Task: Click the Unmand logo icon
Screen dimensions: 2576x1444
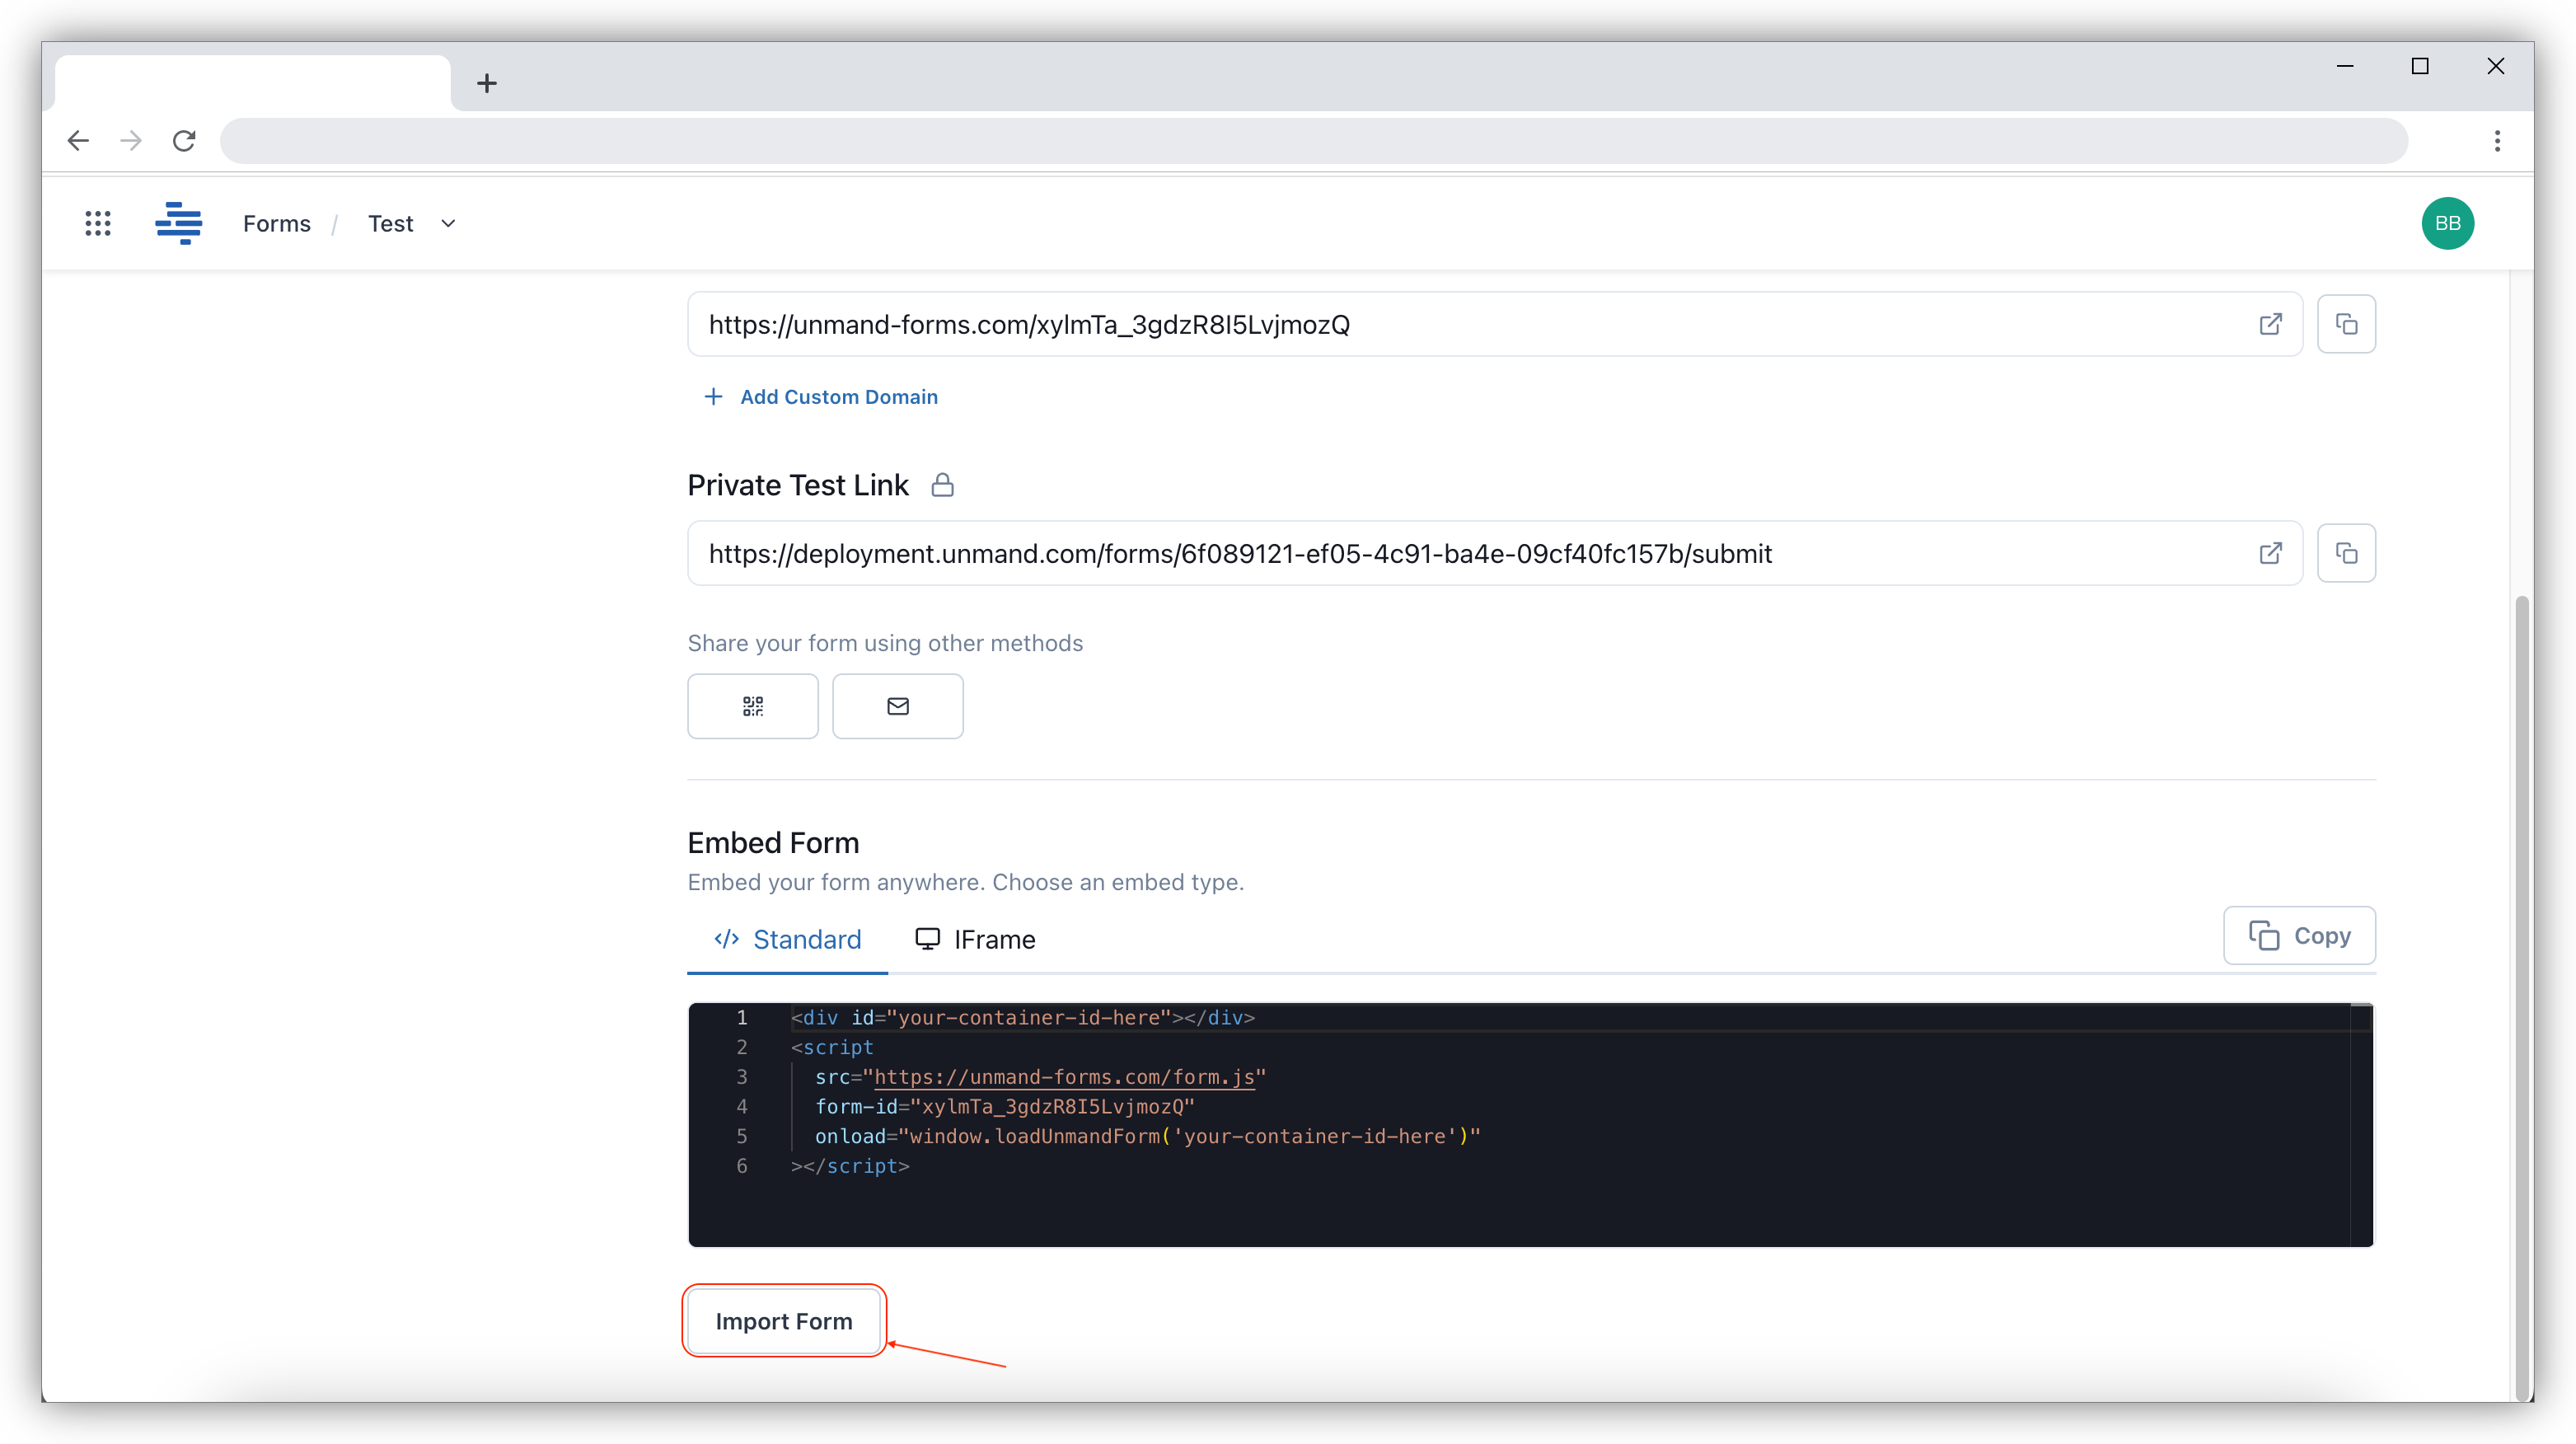Action: 179,223
